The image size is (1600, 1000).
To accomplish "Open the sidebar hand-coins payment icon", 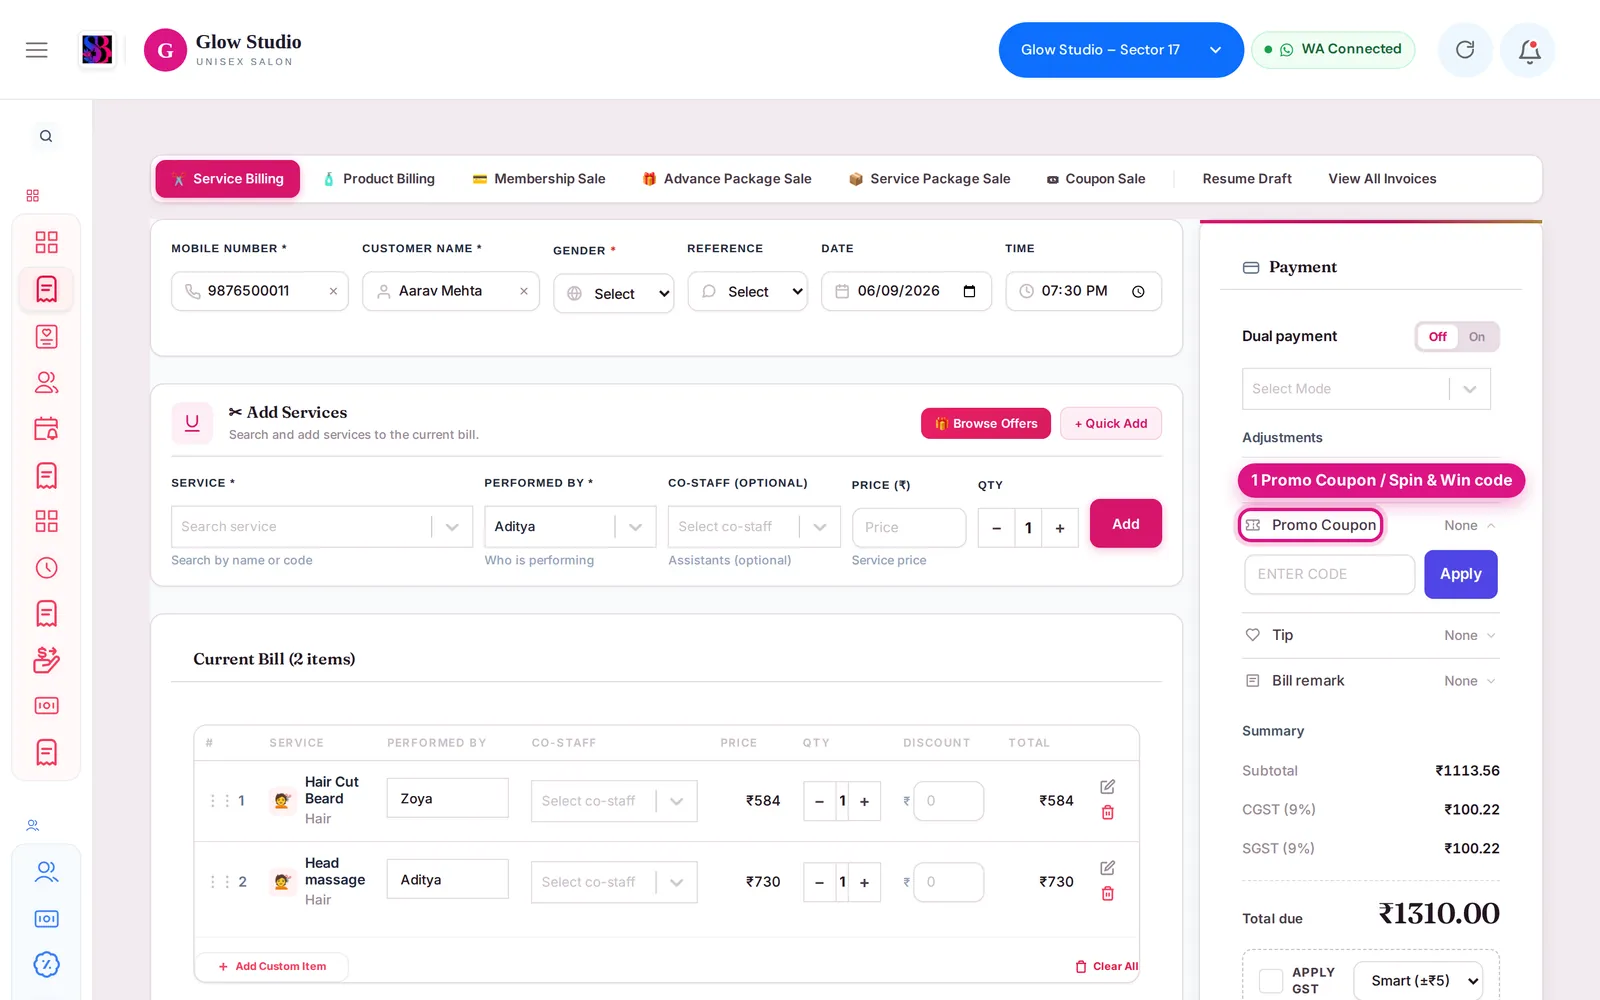I will pos(46,660).
